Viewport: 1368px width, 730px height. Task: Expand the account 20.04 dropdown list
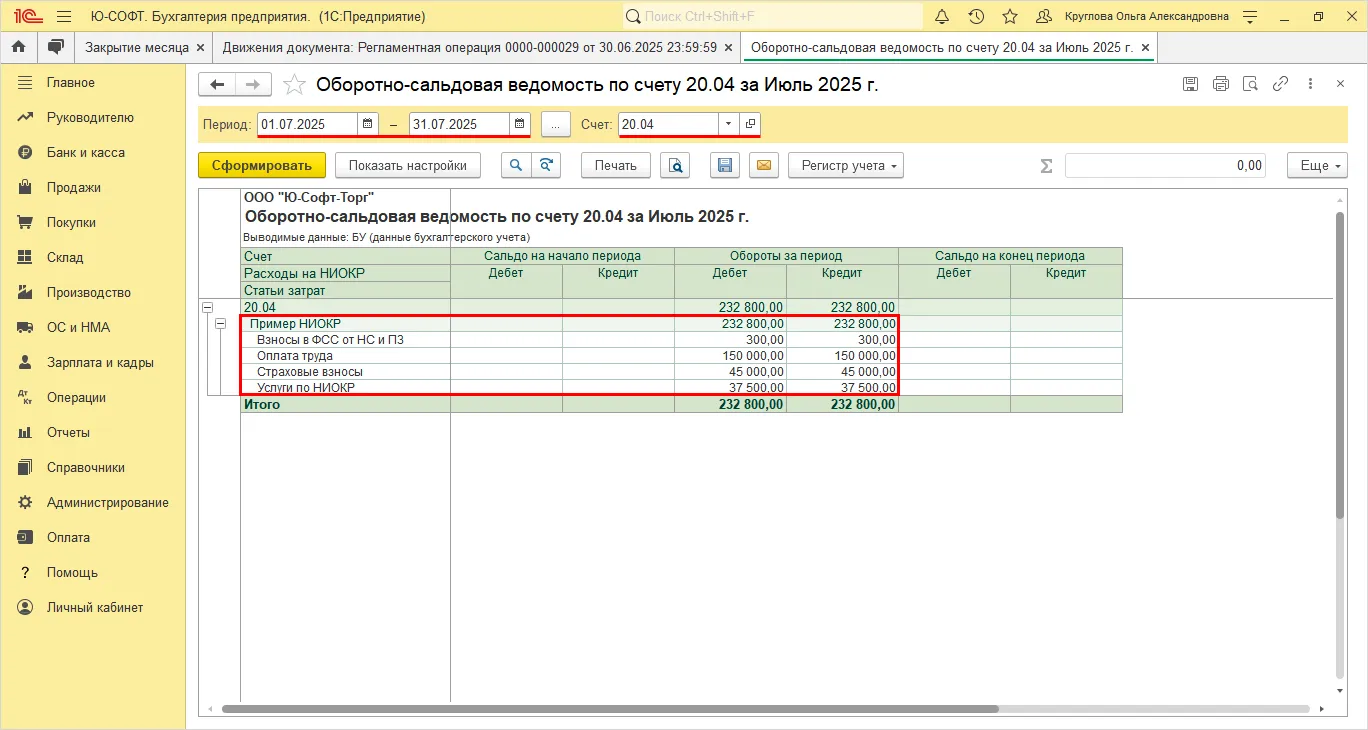(729, 124)
